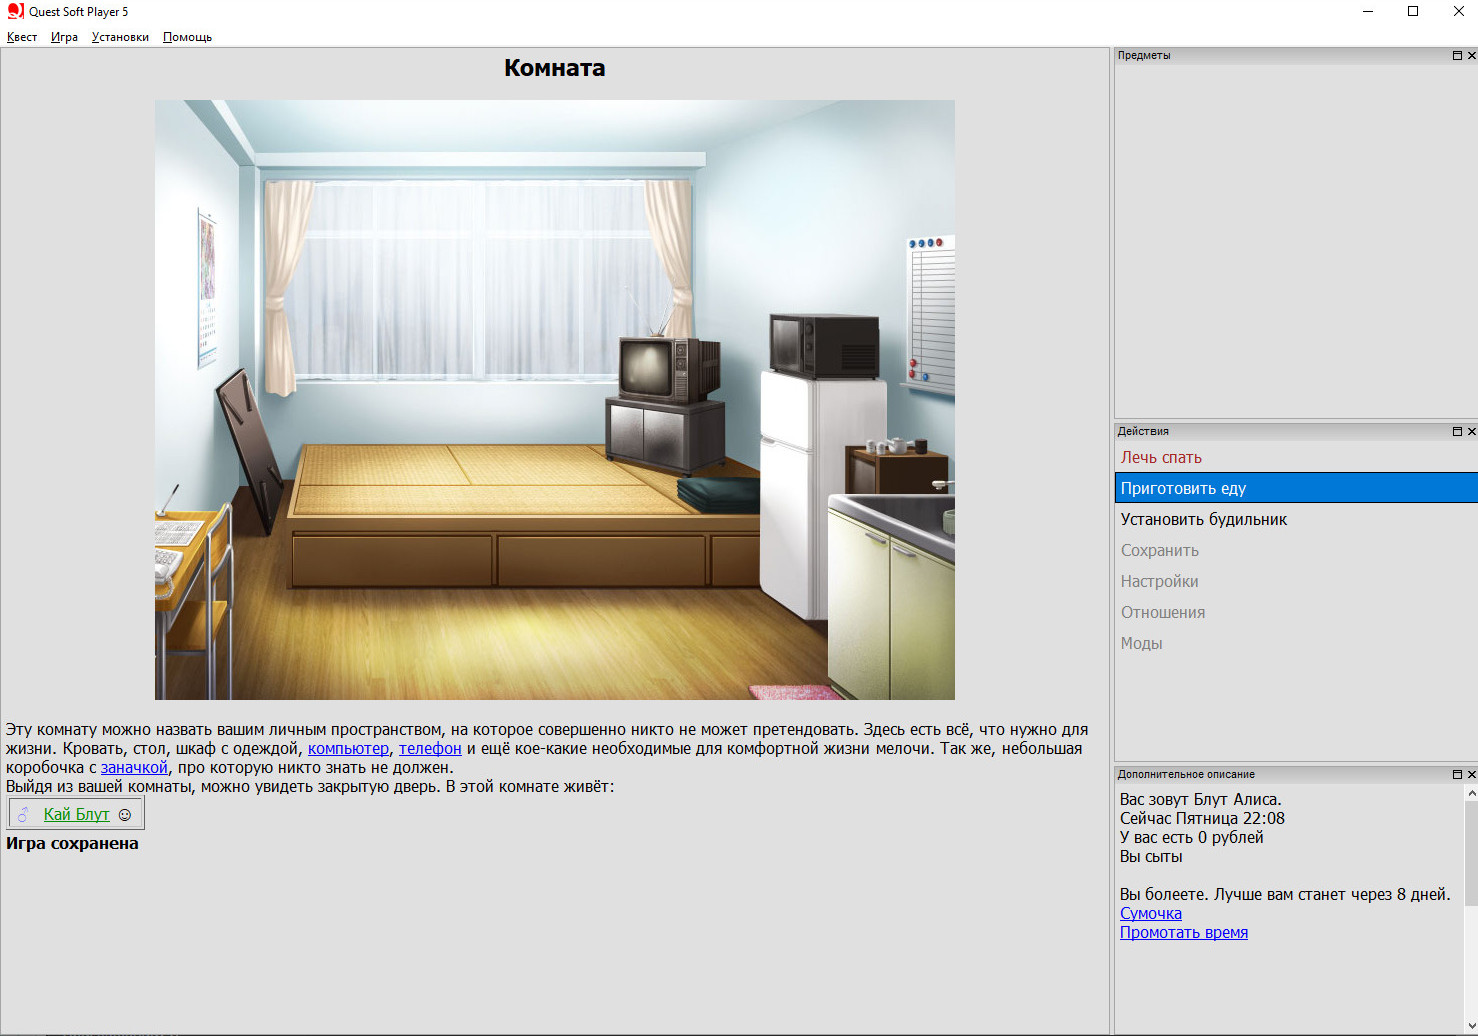Click the Quest Soft Player app icon
This screenshot has width=1478, height=1036.
pos(15,11)
